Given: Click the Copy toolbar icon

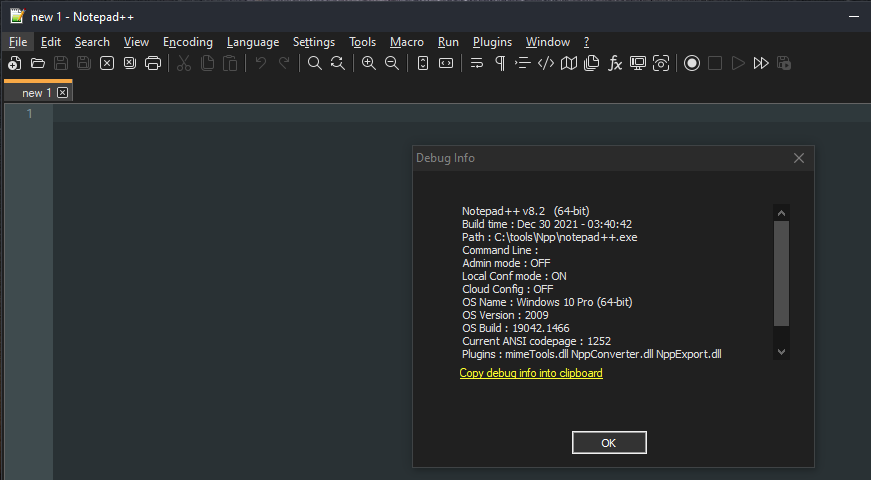Looking at the screenshot, I should coord(207,63).
